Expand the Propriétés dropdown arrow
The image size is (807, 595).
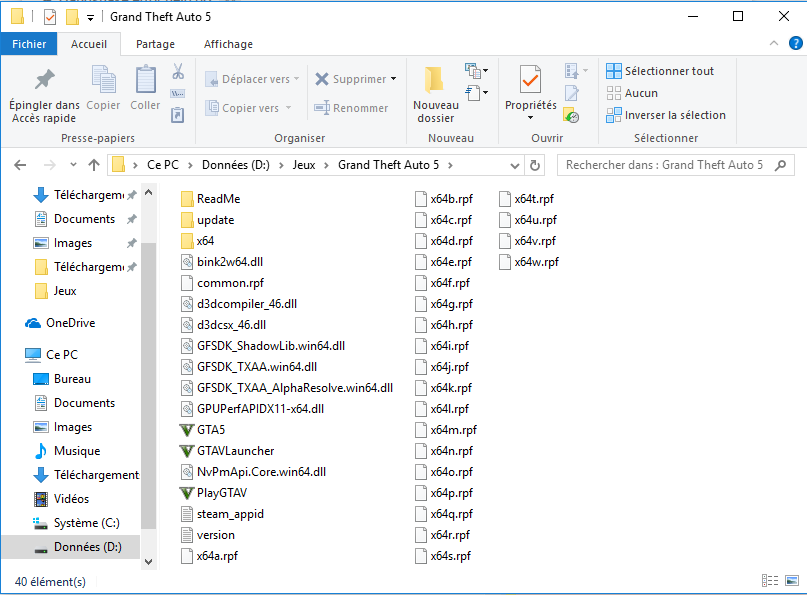531,118
